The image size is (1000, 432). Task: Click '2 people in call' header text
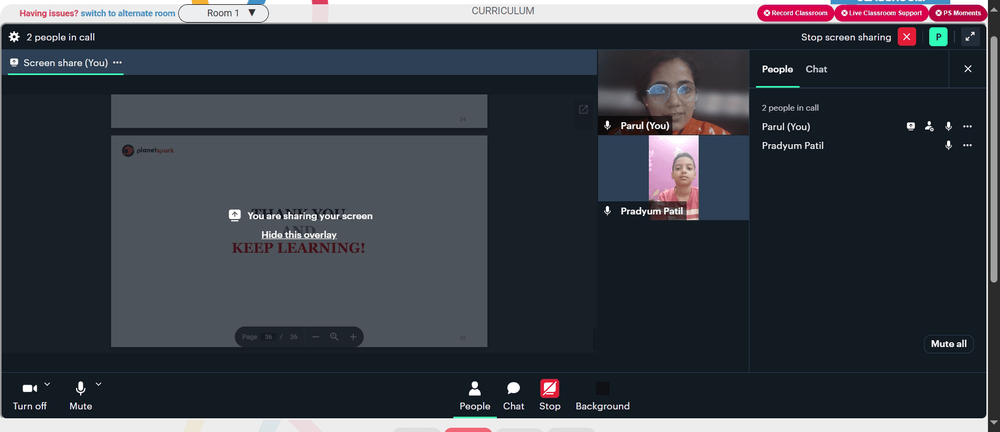(61, 37)
